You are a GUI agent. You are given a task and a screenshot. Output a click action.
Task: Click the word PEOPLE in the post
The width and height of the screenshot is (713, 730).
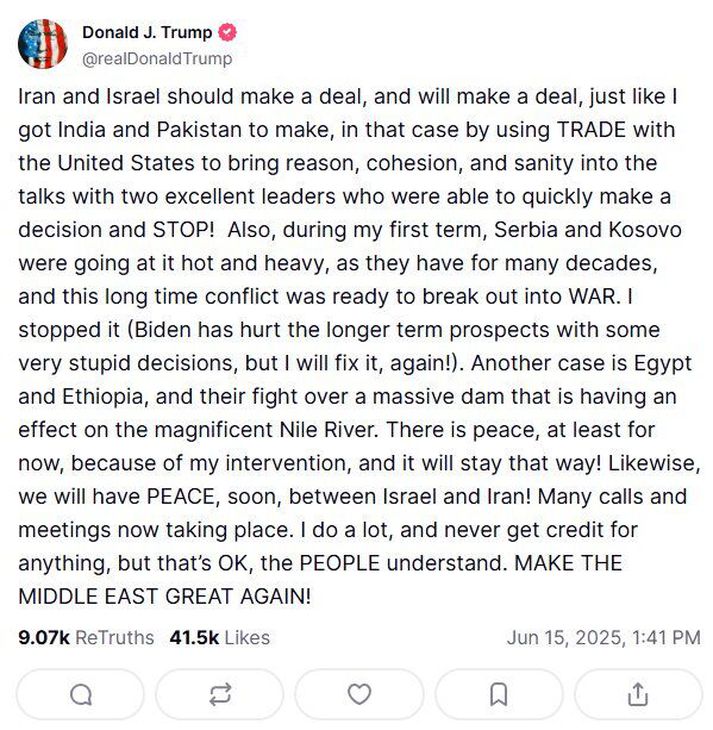[329, 563]
